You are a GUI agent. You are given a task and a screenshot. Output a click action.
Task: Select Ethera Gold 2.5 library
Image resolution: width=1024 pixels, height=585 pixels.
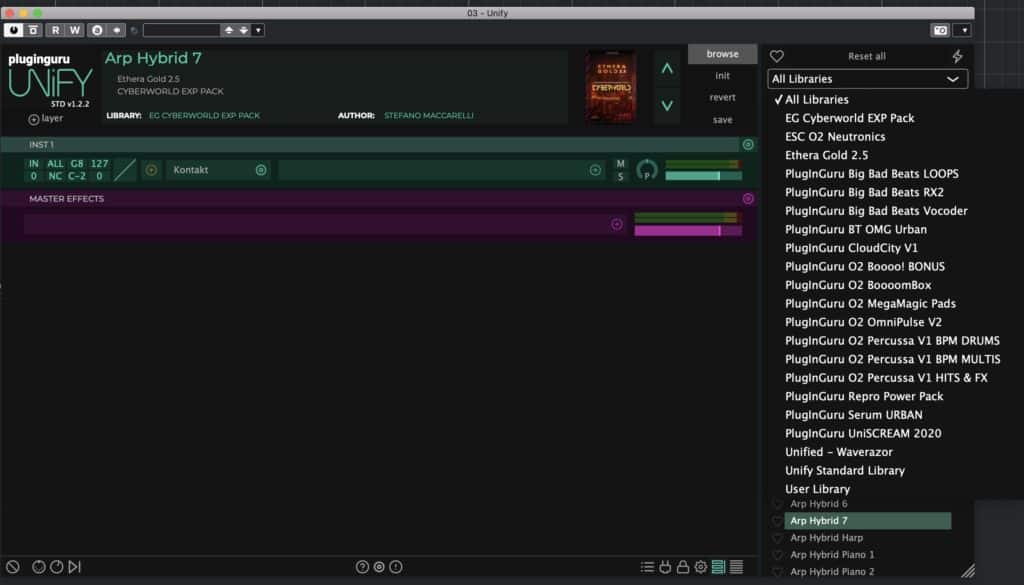827,155
